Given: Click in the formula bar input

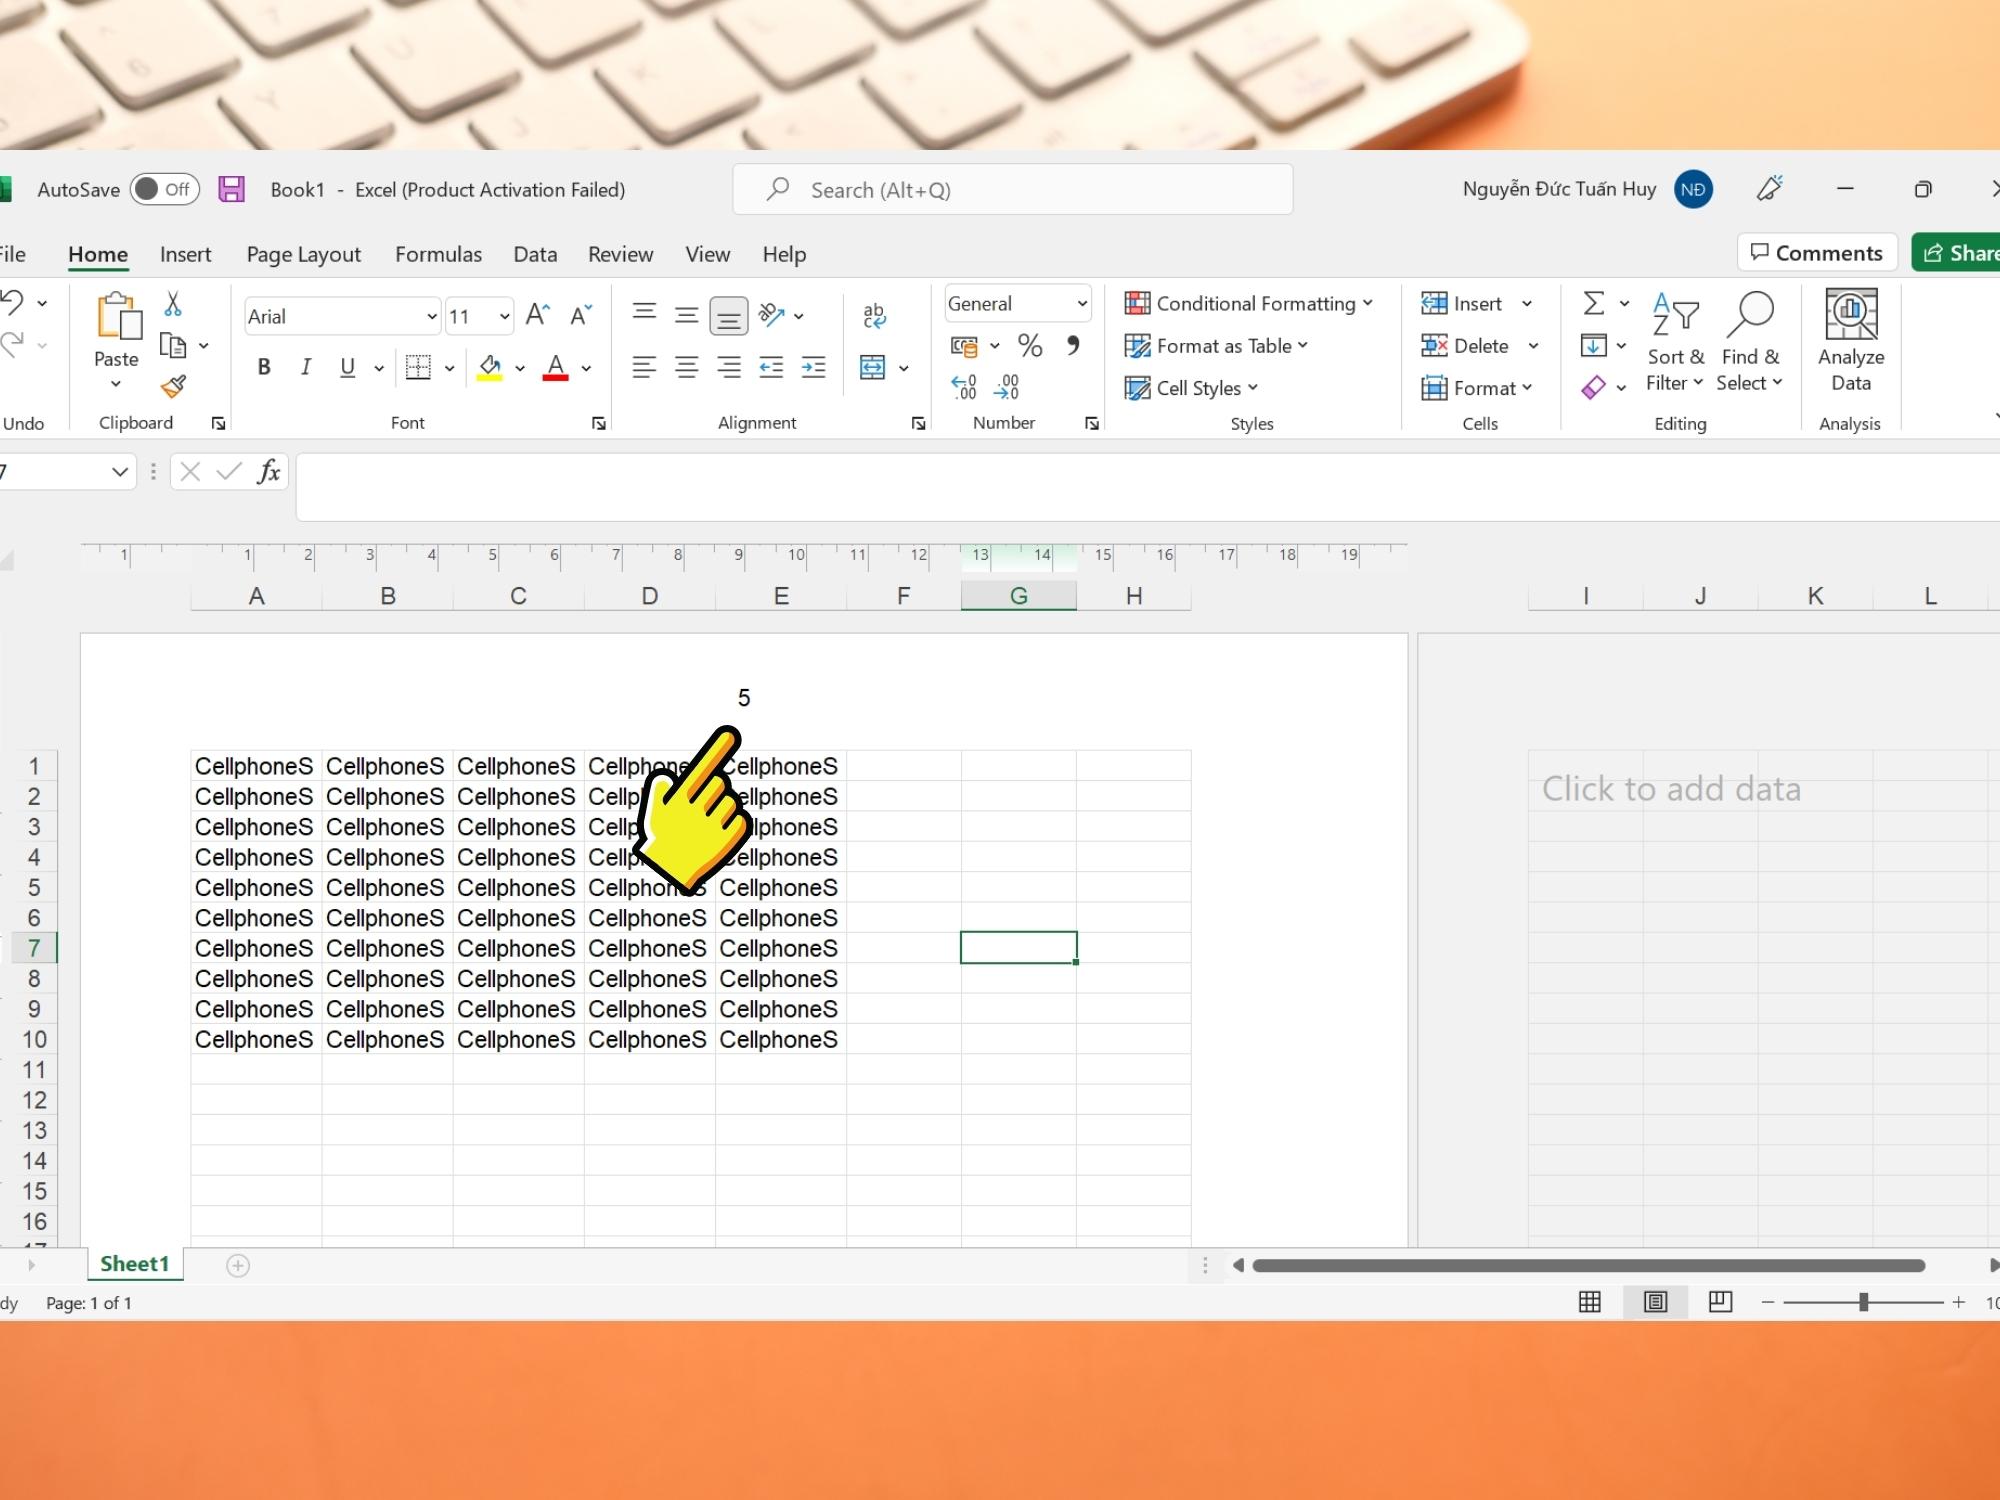Looking at the screenshot, I should coord(1147,487).
